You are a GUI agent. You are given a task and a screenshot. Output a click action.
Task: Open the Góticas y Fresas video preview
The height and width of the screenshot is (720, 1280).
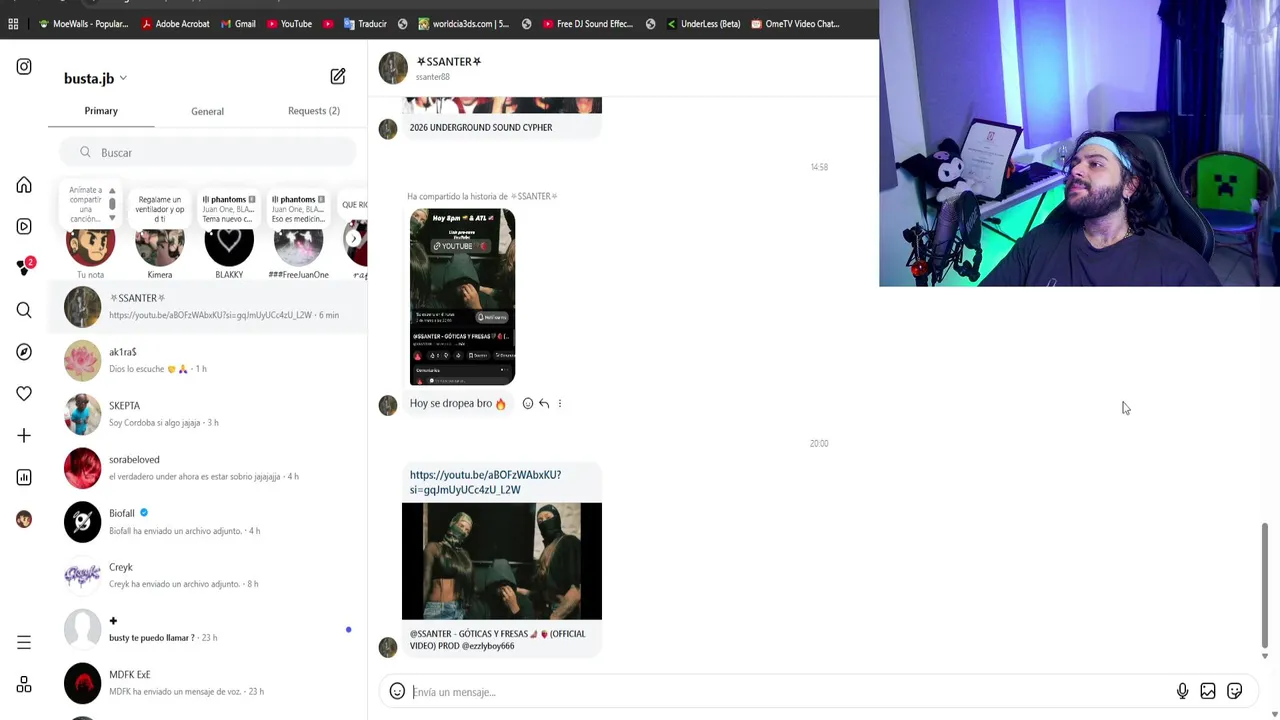click(502, 561)
